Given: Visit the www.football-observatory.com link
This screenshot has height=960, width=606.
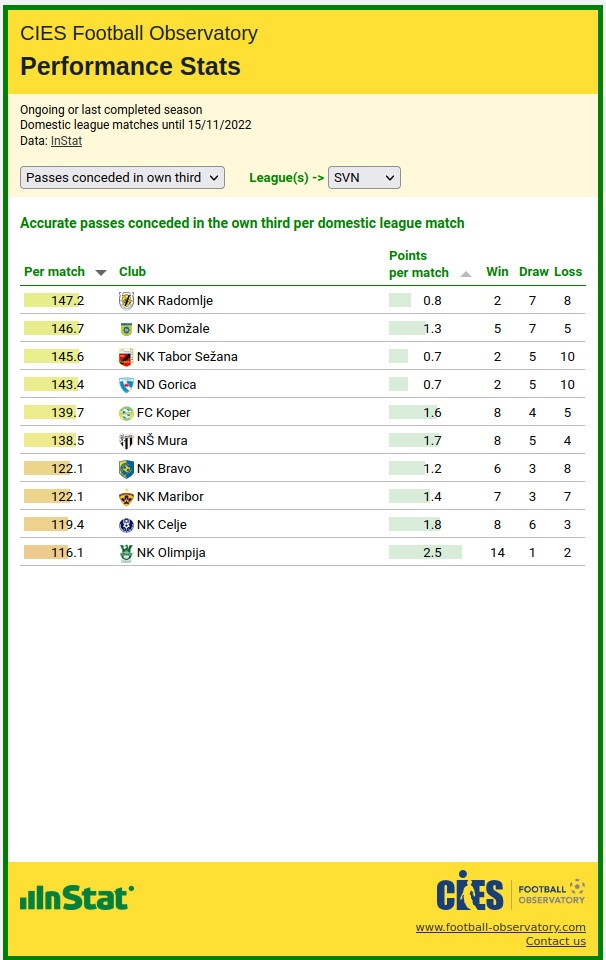Looking at the screenshot, I should click(500, 927).
